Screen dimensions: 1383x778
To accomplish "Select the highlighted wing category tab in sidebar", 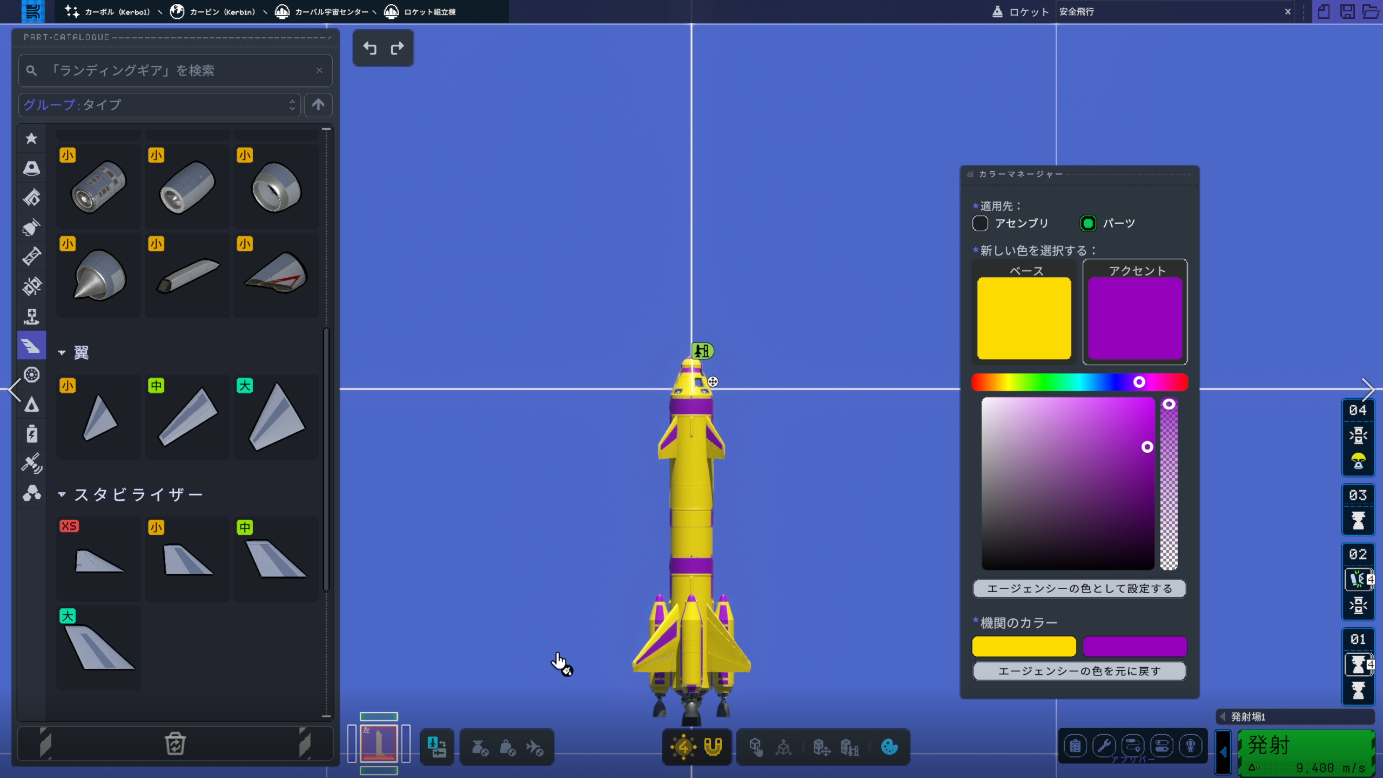I will [x=31, y=345].
